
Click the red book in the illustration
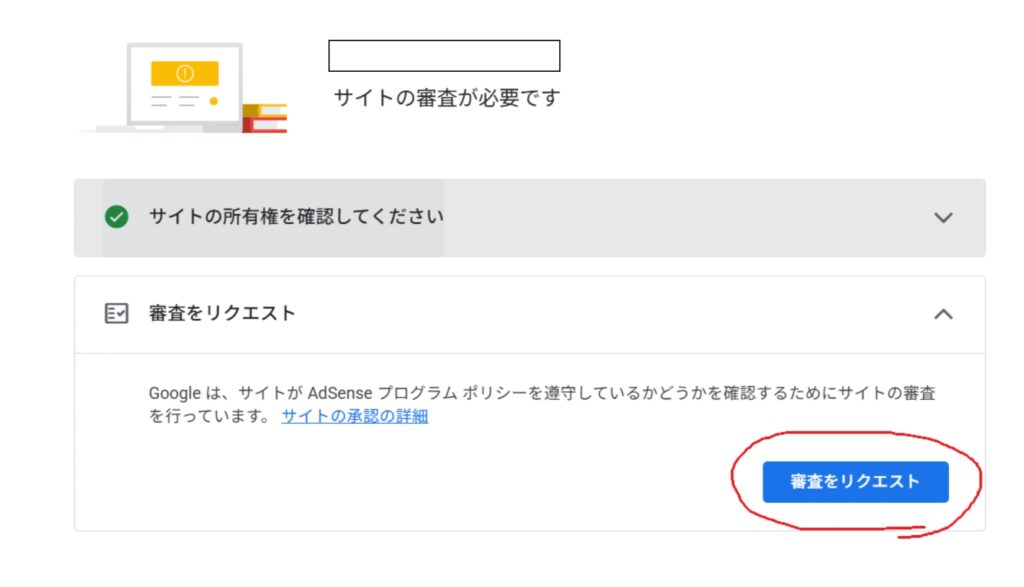click(x=268, y=124)
